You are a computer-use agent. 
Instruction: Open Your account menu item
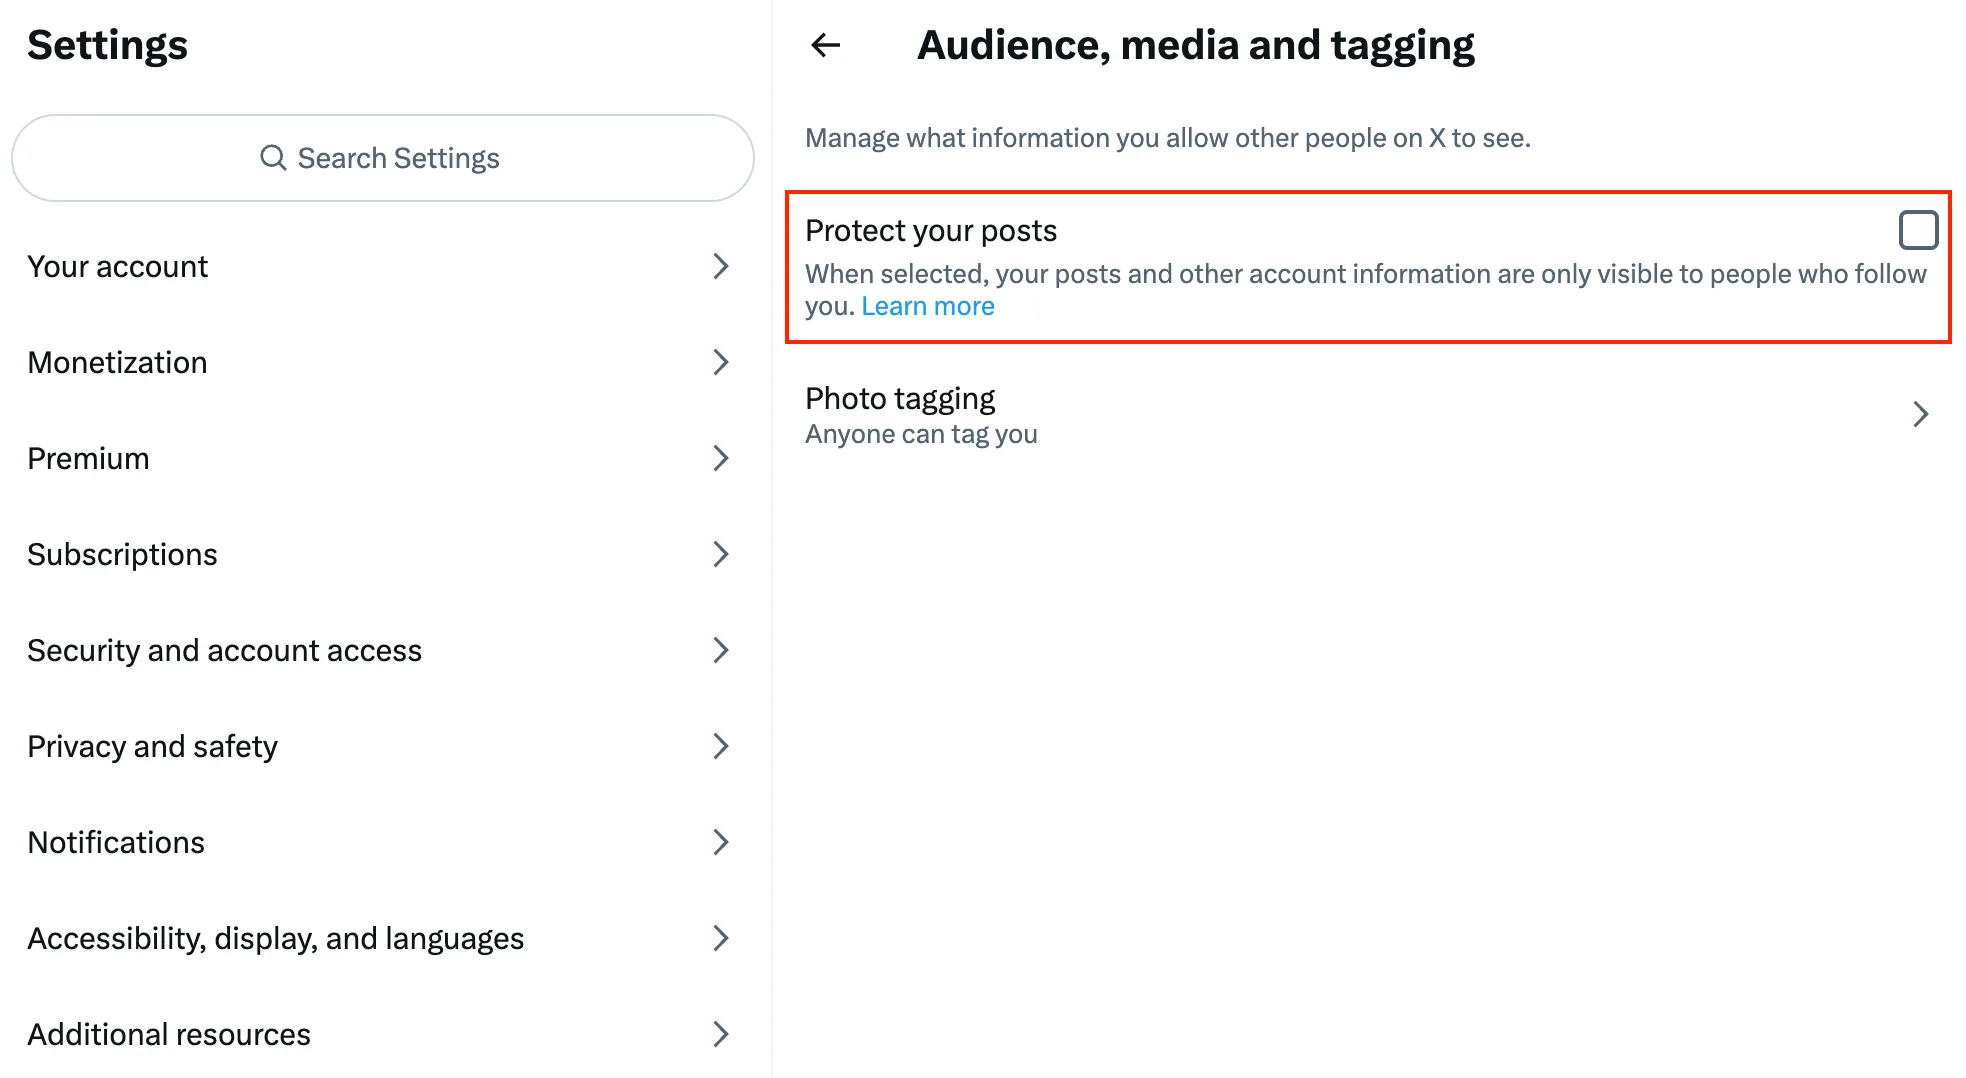[118, 267]
